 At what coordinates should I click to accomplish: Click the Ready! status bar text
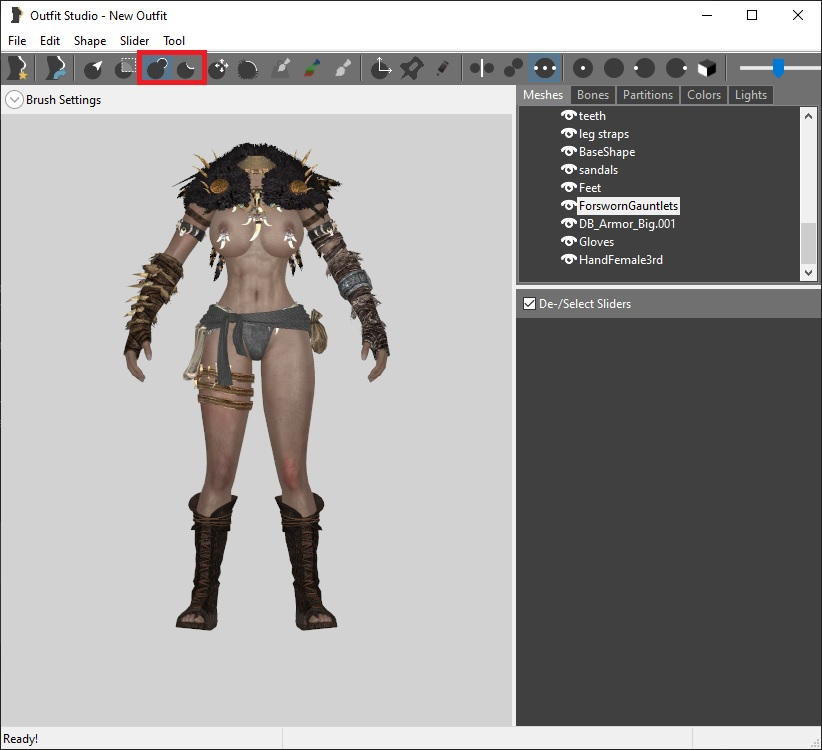20,738
